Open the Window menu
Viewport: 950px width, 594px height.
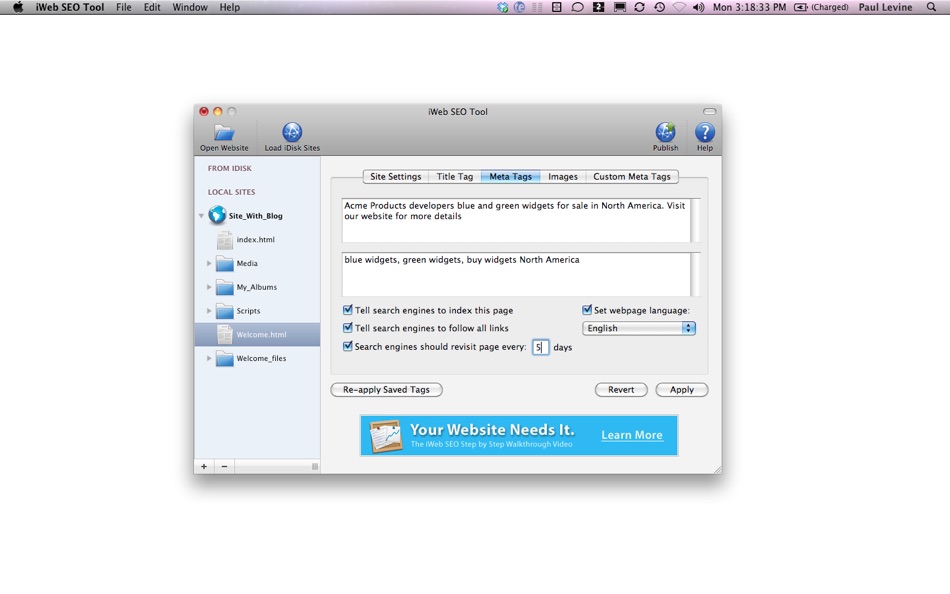pos(190,7)
